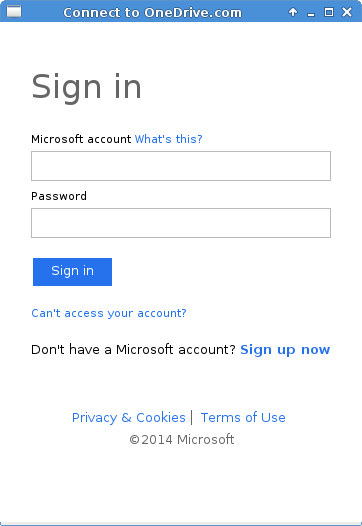Close the Connect to OneDrive.com dialog
The width and height of the screenshot is (362, 526).
(x=347, y=12)
